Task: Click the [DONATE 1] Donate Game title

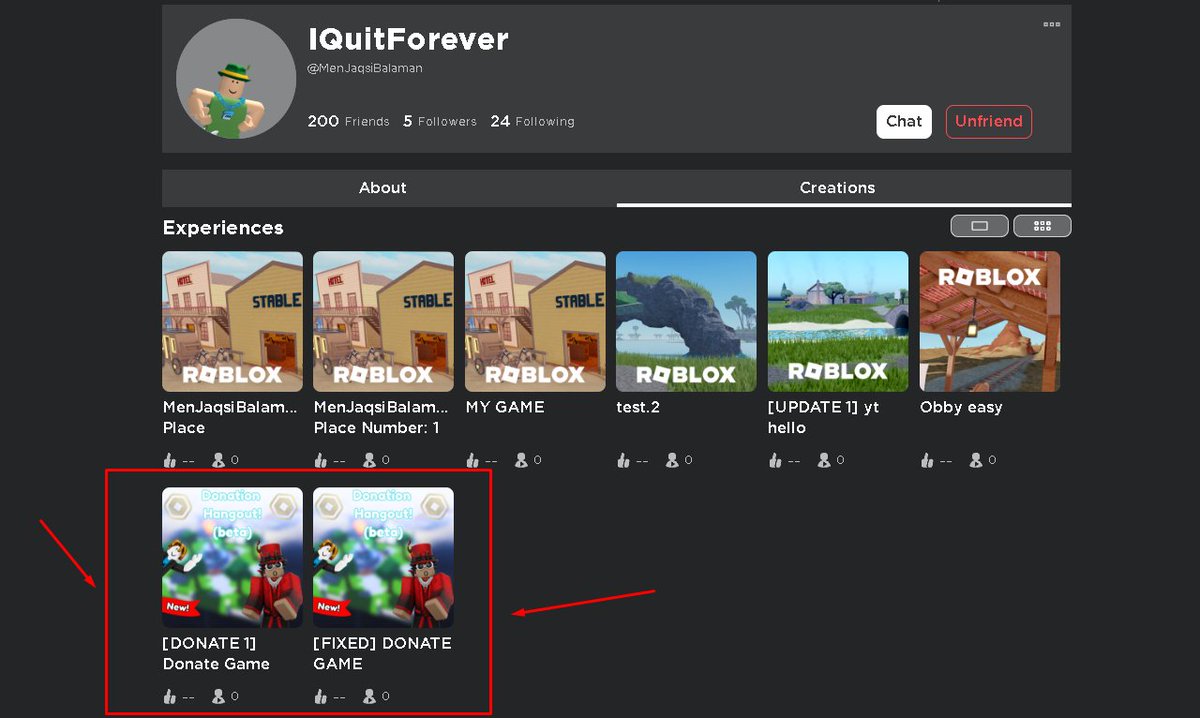Action: pos(216,653)
